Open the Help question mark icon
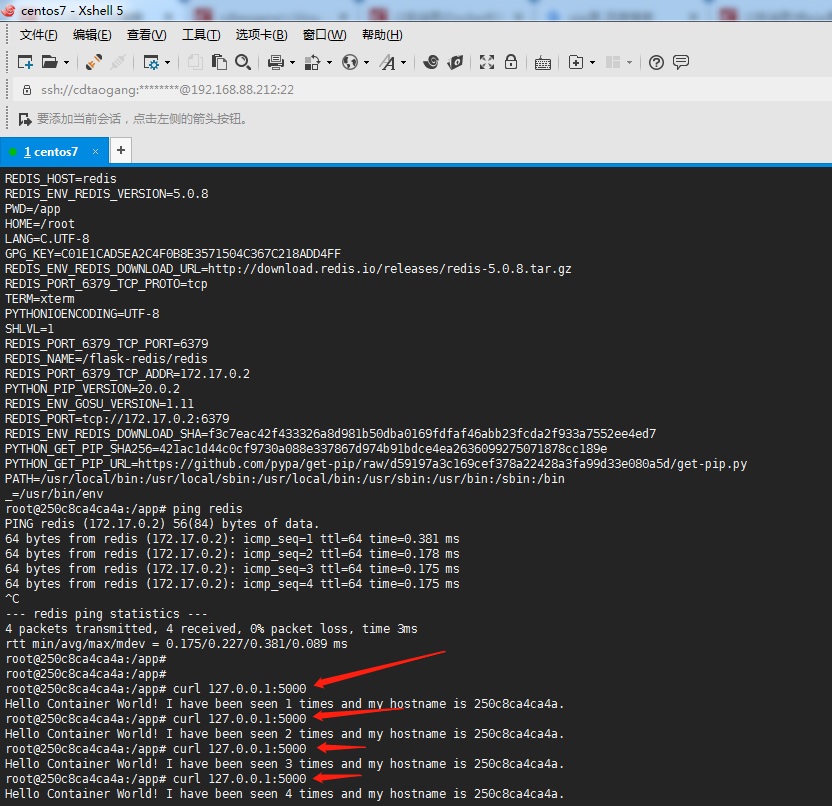This screenshot has width=832, height=806. point(656,63)
